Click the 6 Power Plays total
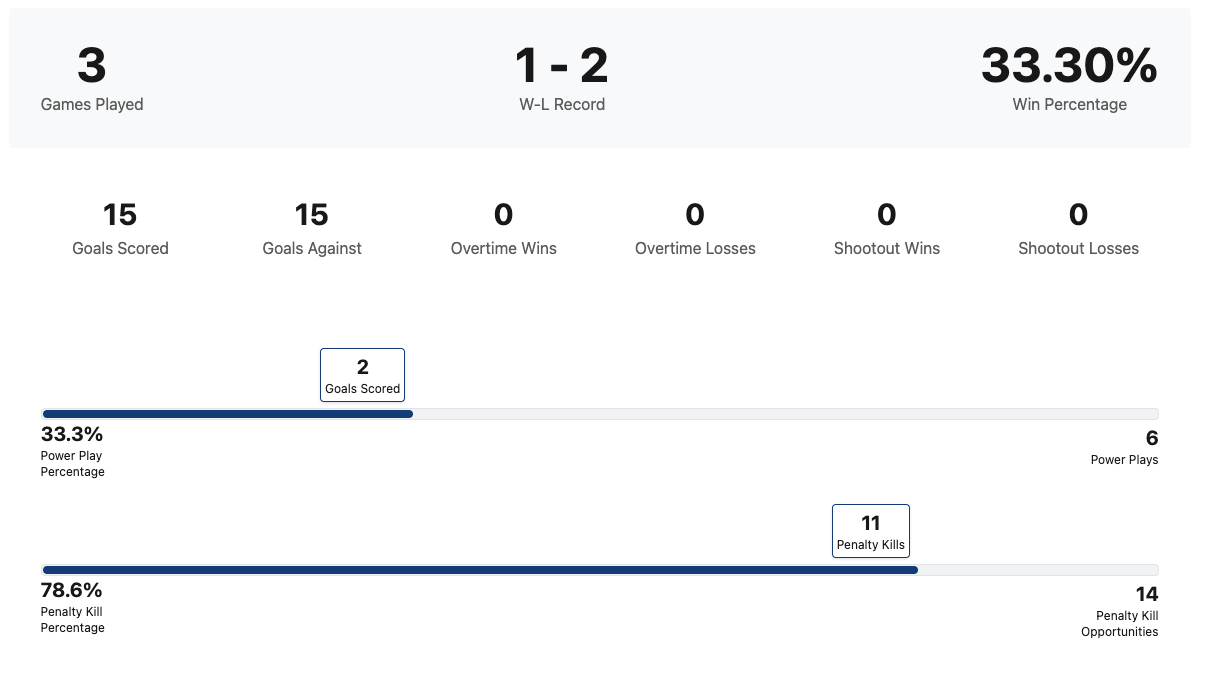This screenshot has width=1208, height=677. pos(1126,447)
